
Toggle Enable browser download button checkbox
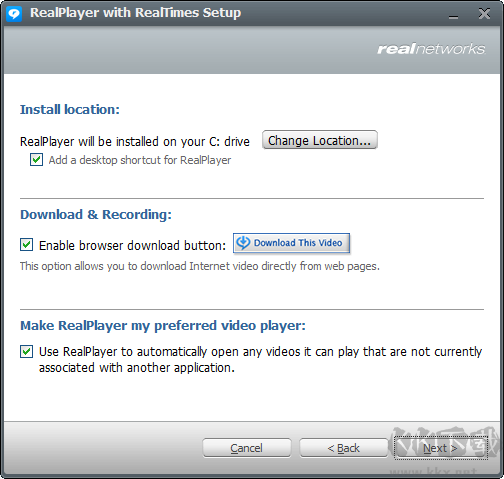pyautogui.click(x=26, y=245)
